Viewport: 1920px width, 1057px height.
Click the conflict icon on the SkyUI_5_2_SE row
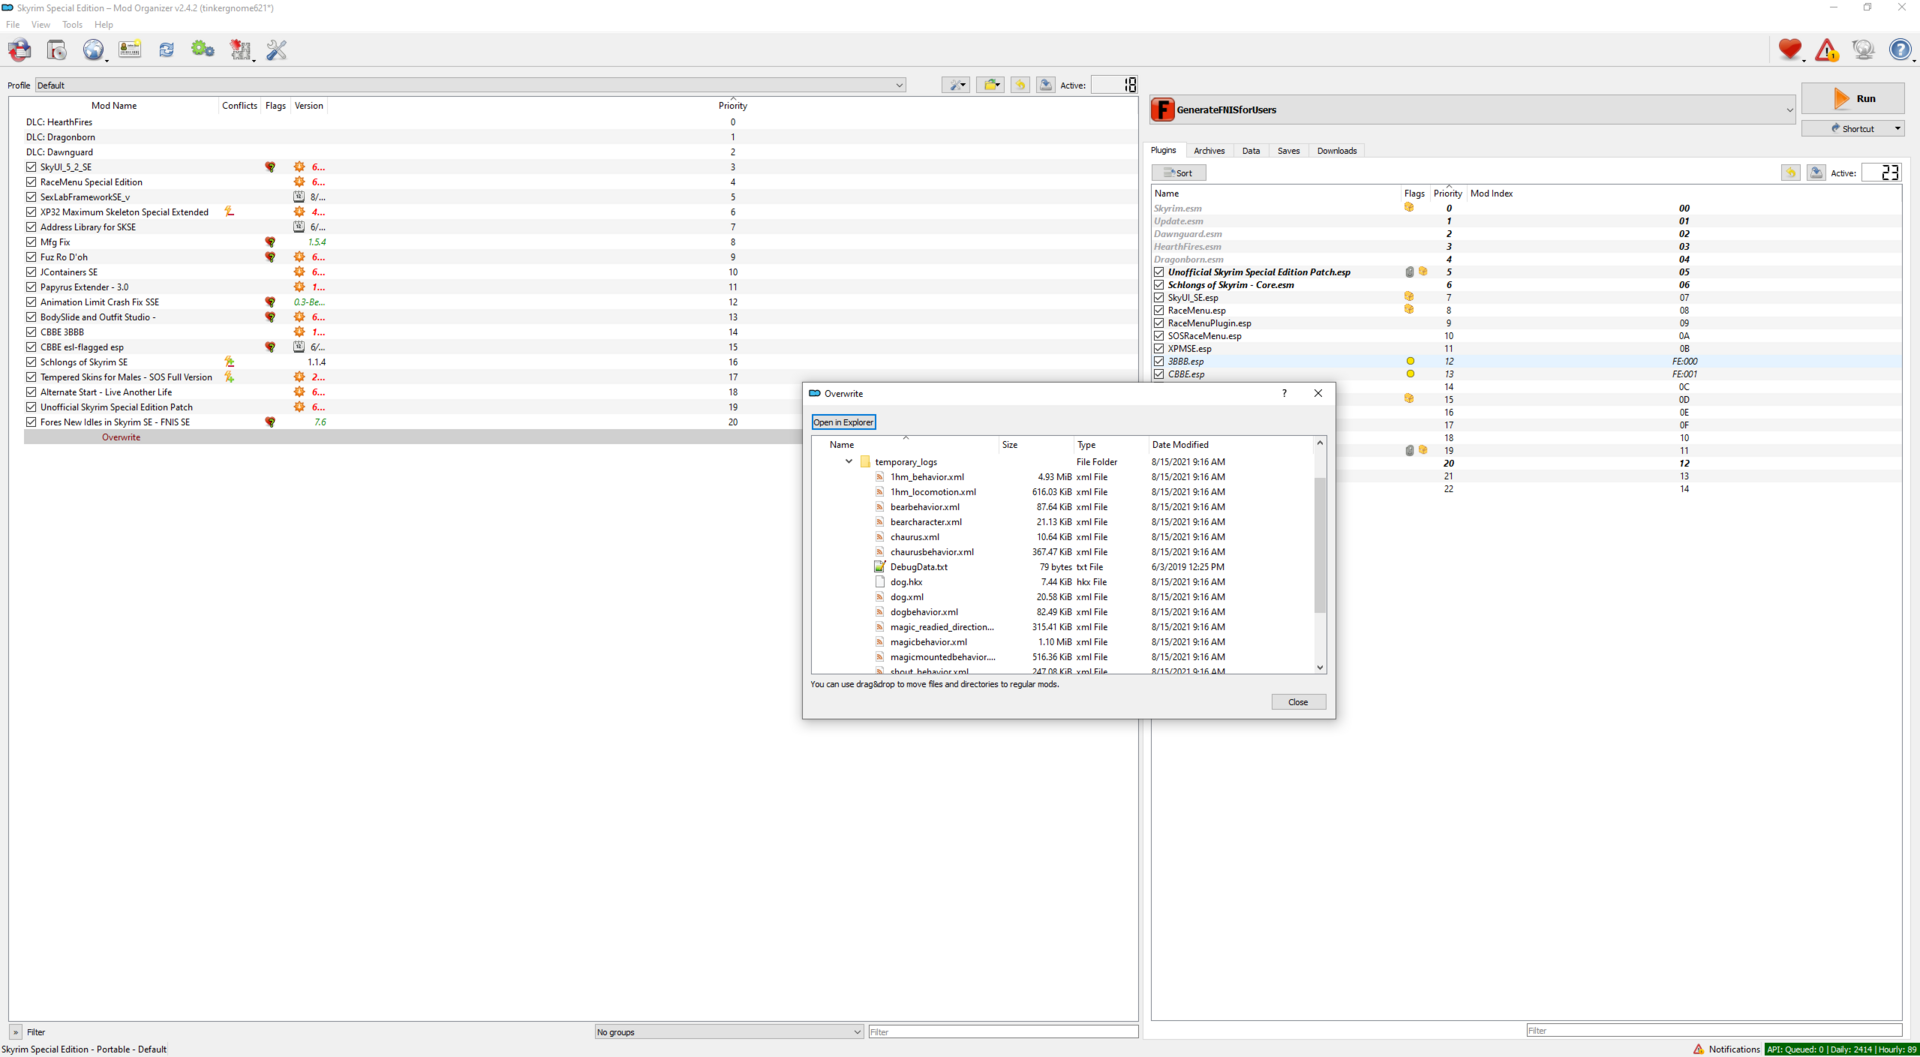[270, 167]
